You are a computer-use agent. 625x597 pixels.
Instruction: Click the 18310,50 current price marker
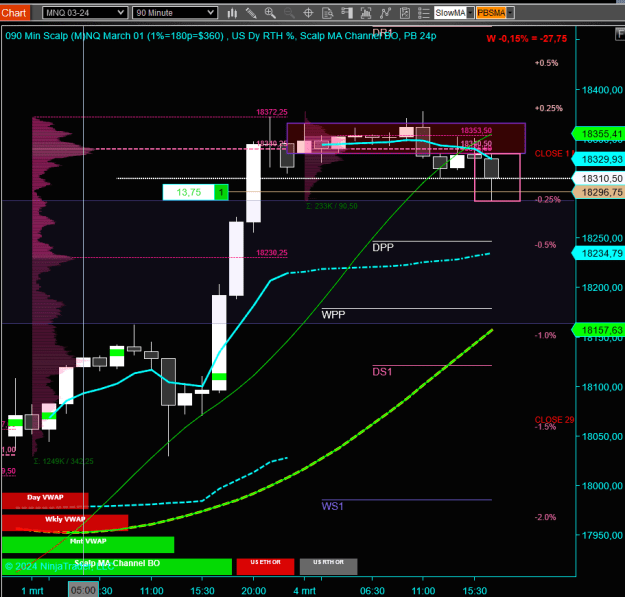coord(598,178)
